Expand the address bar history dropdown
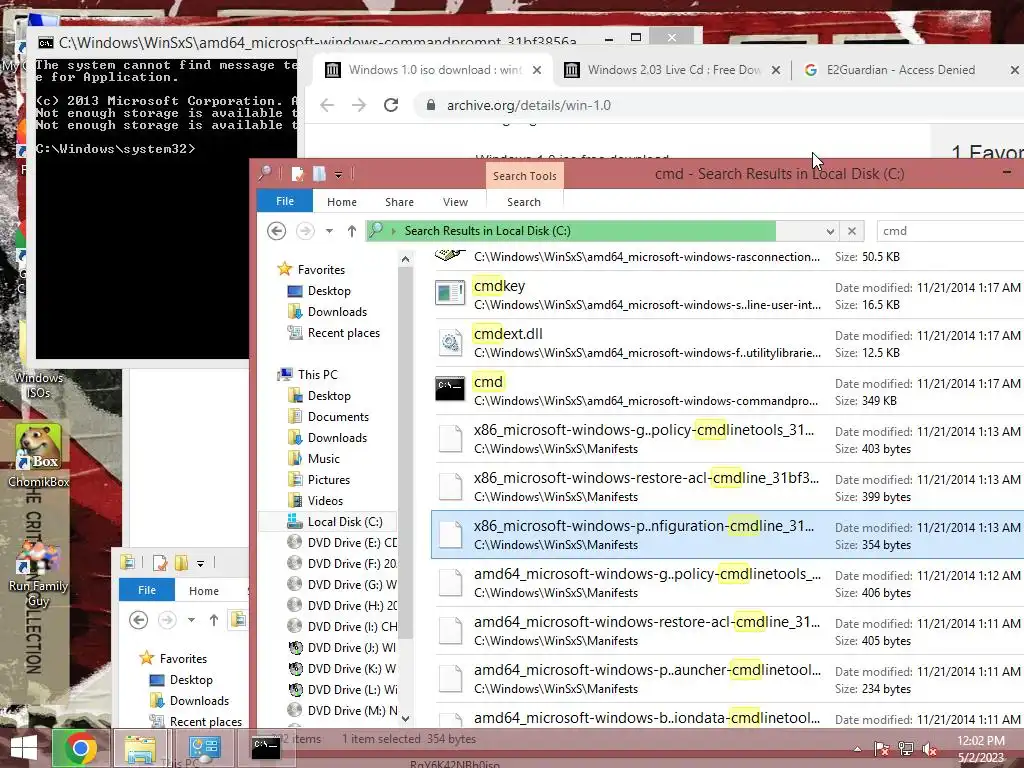The image size is (1024, 768). [x=829, y=231]
